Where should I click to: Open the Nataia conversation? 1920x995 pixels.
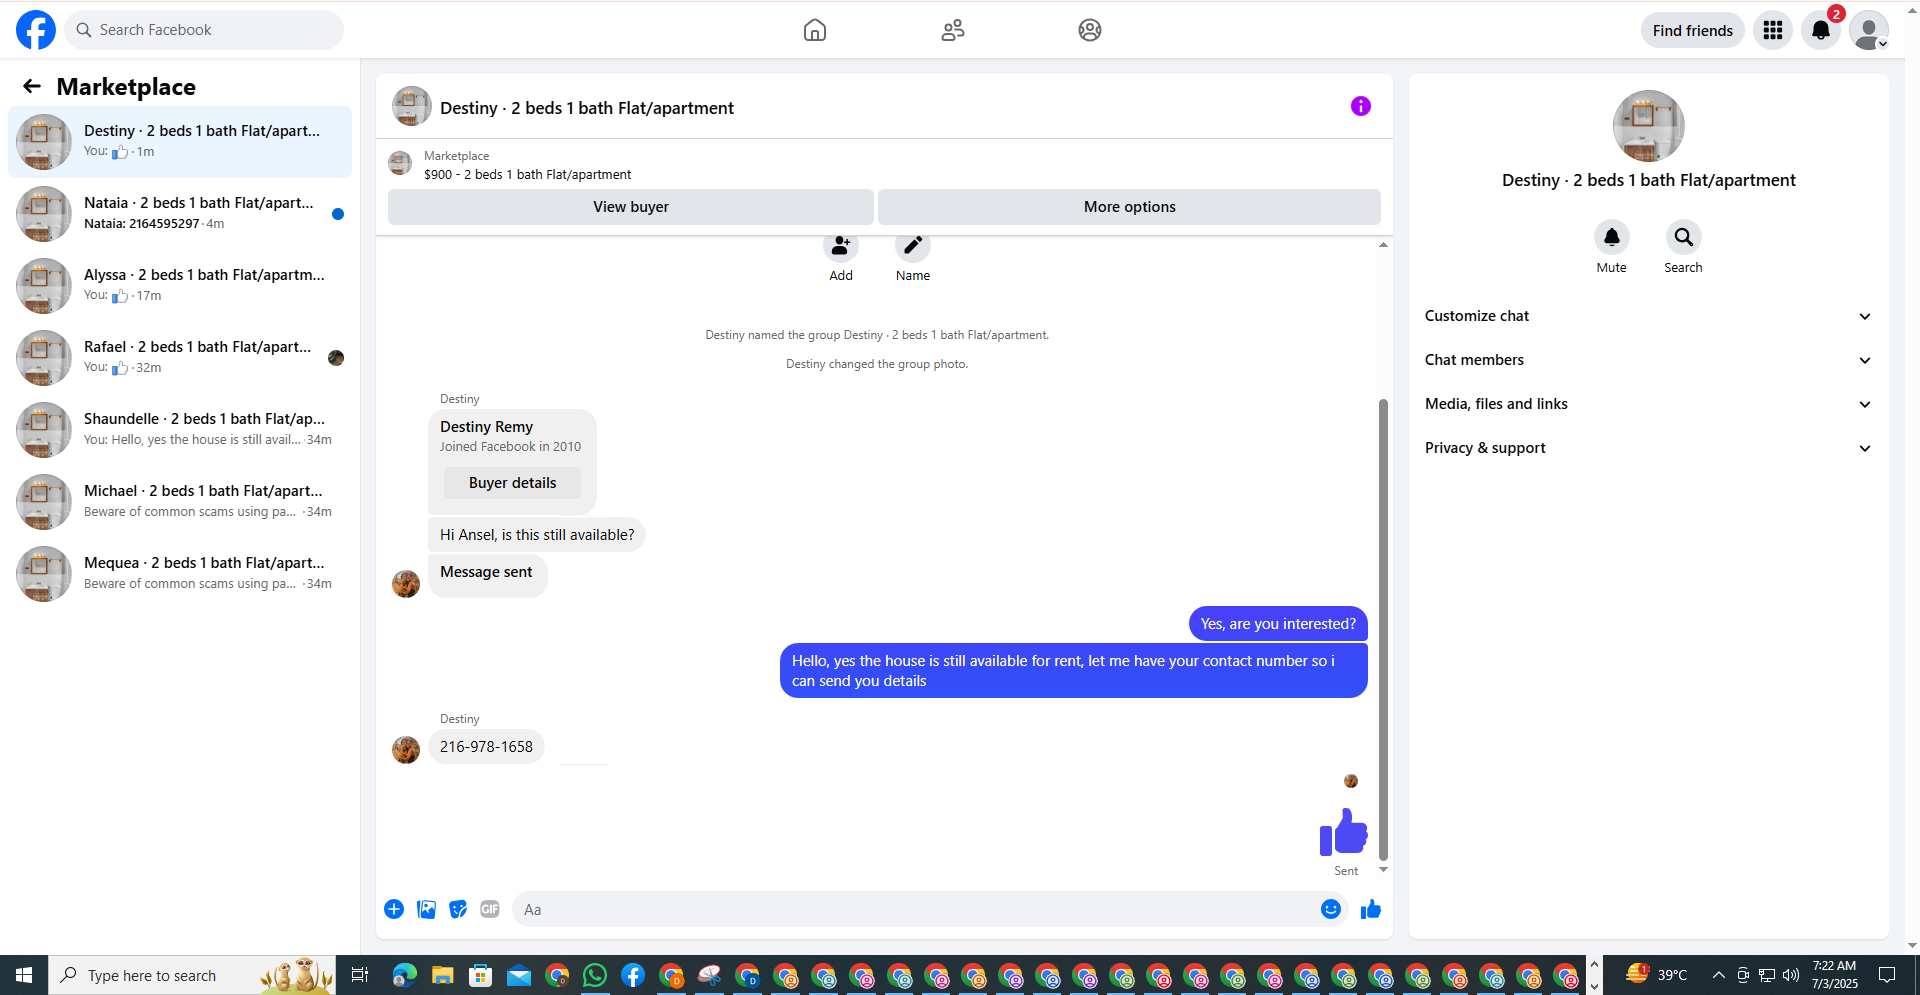point(180,214)
